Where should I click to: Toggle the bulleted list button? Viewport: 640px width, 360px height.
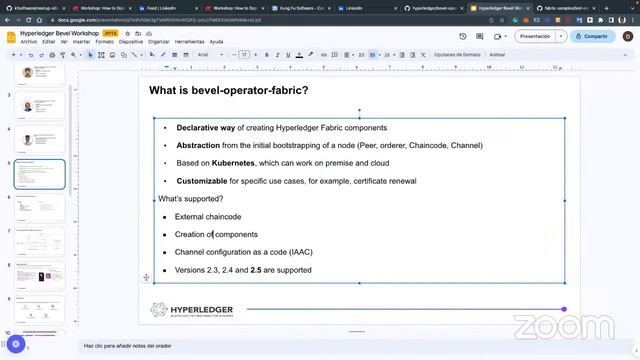point(372,55)
